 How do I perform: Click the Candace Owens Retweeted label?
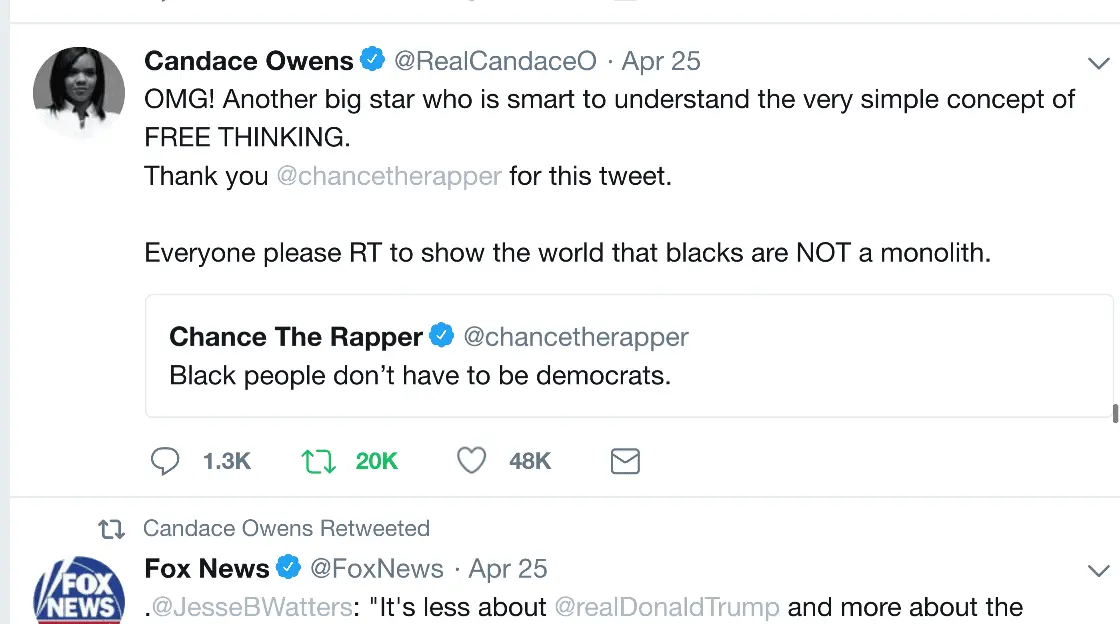pyautogui.click(x=286, y=528)
